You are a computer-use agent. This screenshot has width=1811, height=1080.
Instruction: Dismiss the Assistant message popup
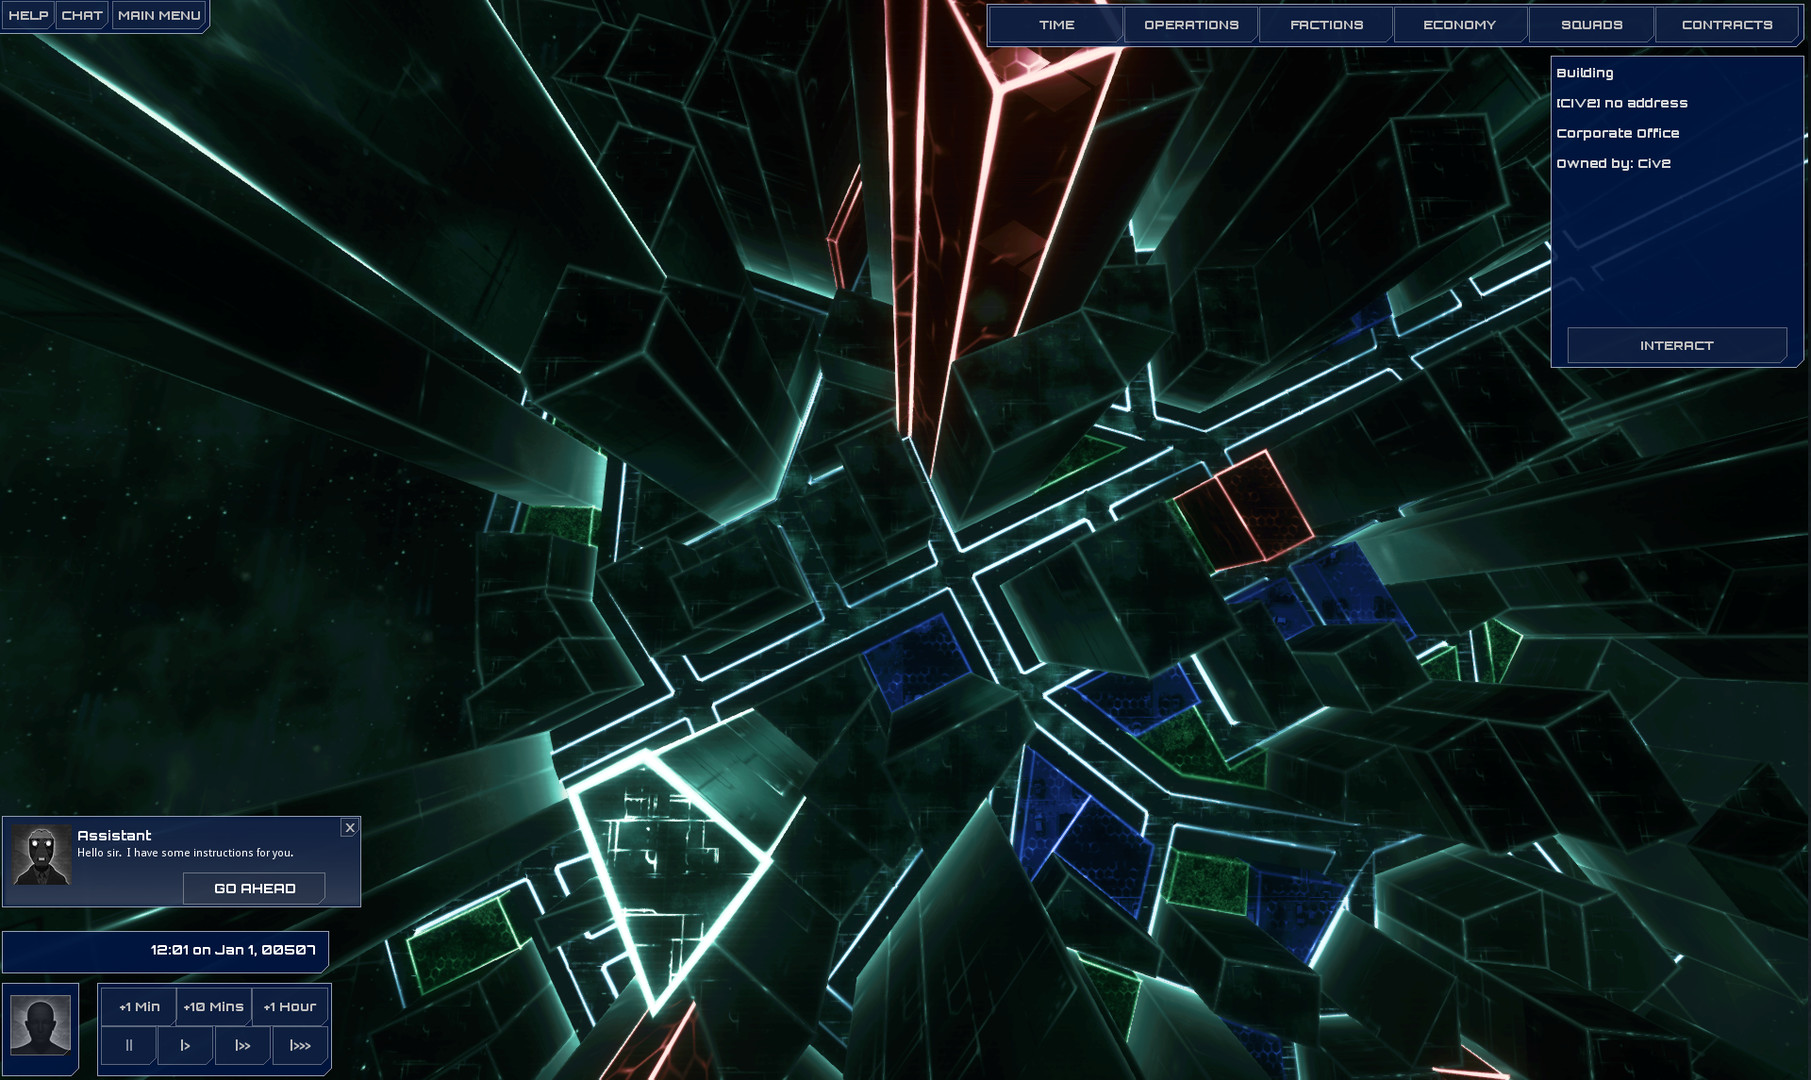pyautogui.click(x=350, y=828)
